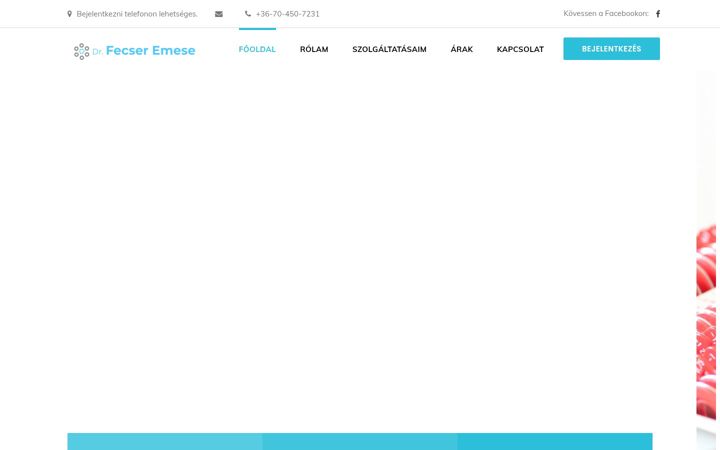Click the Dr. Fecser Emese logo
The image size is (720, 450).
point(135,51)
